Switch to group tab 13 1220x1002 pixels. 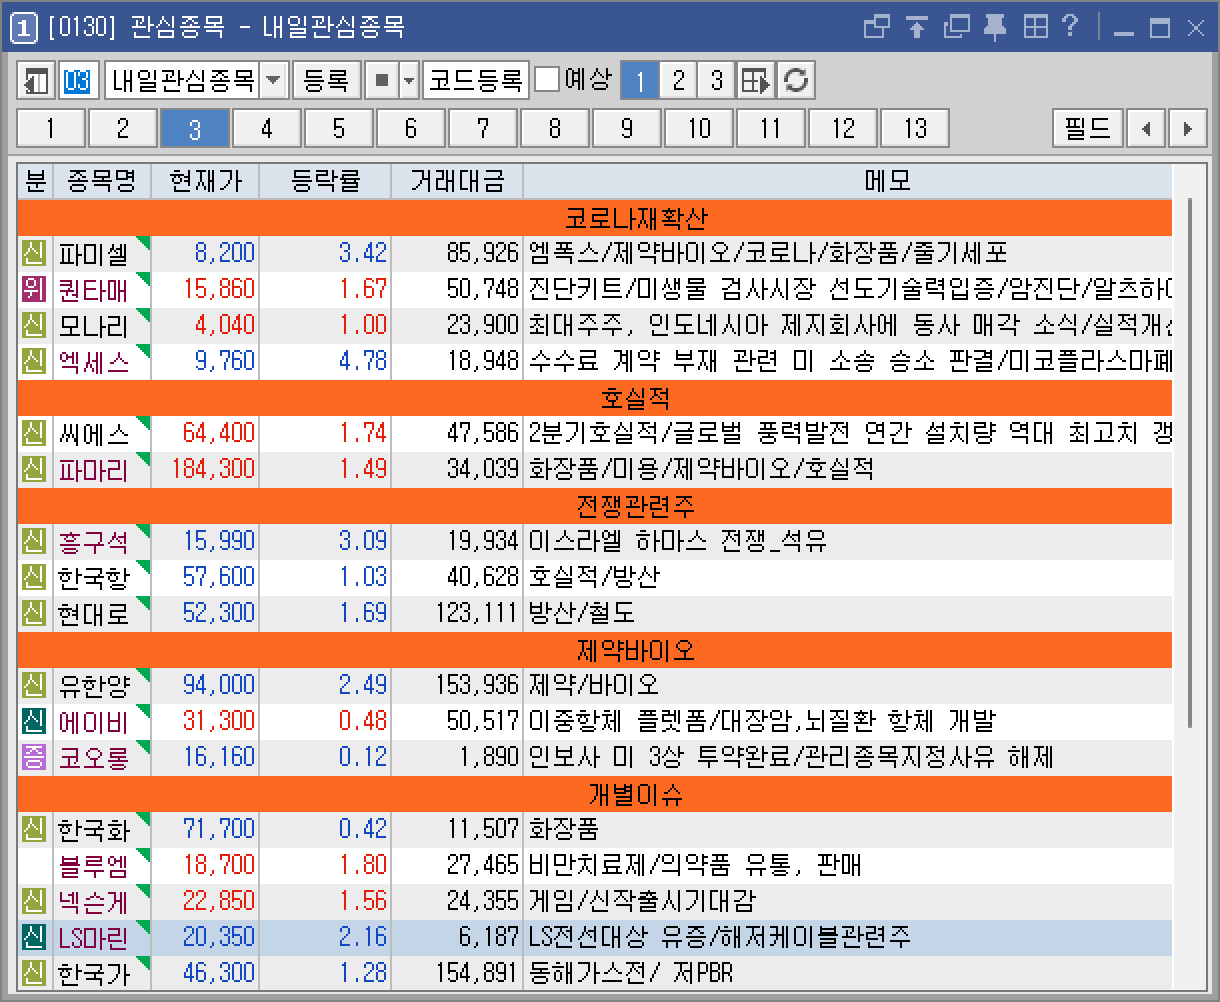tap(915, 128)
